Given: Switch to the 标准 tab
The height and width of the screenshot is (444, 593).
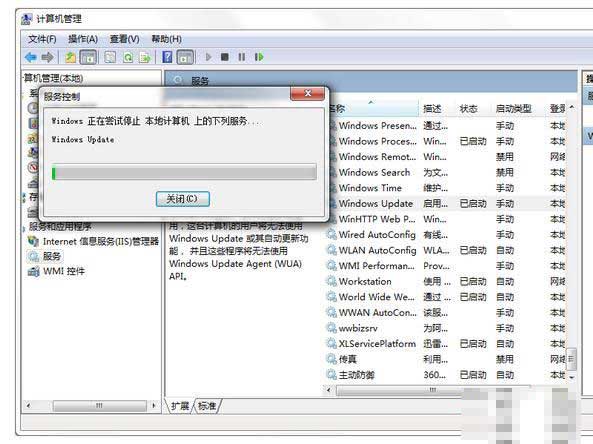Looking at the screenshot, I should pos(207,406).
